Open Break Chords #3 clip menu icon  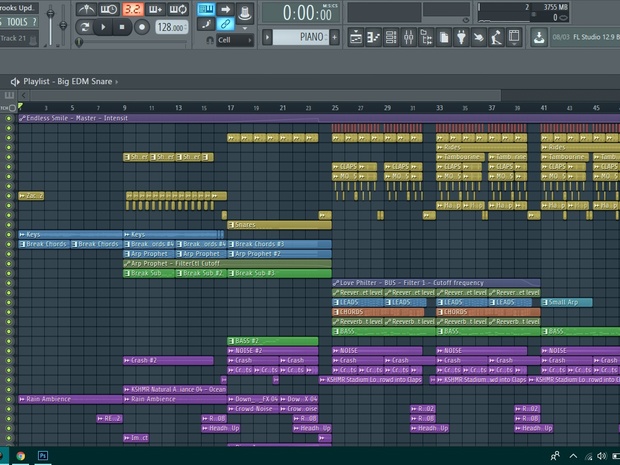pyautogui.click(x=231, y=244)
